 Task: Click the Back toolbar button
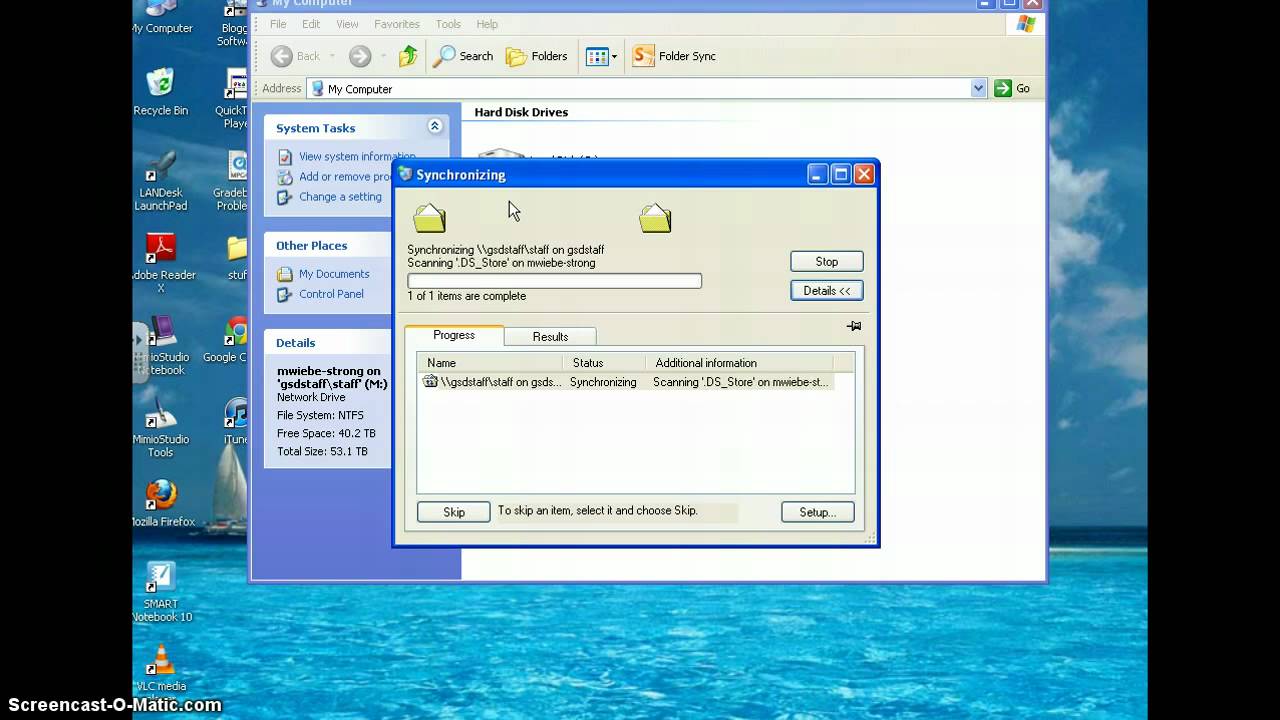[296, 56]
